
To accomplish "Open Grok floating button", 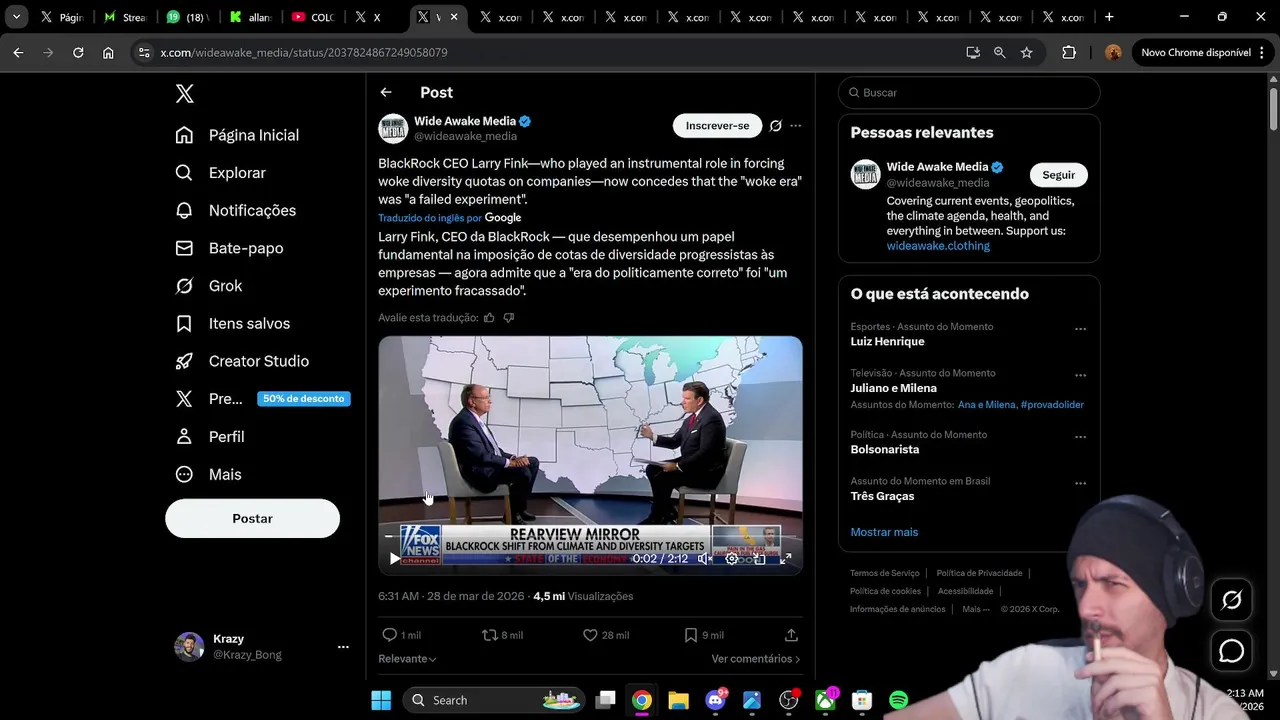I will (x=1232, y=600).
